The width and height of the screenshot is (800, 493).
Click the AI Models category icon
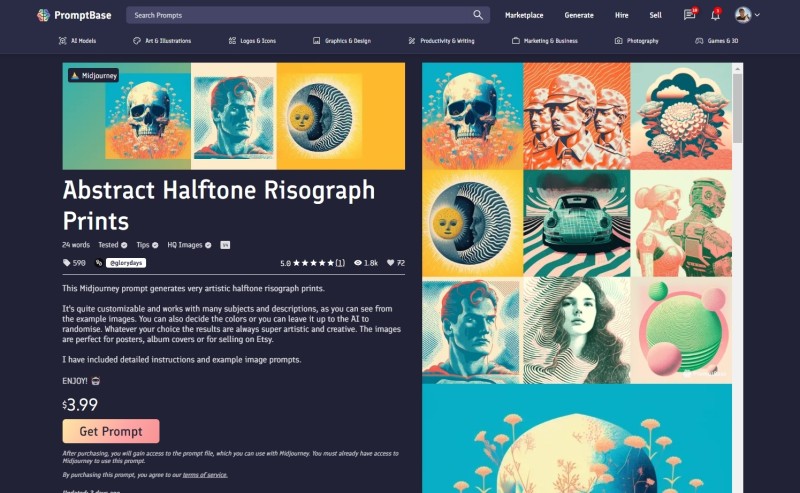click(63, 41)
